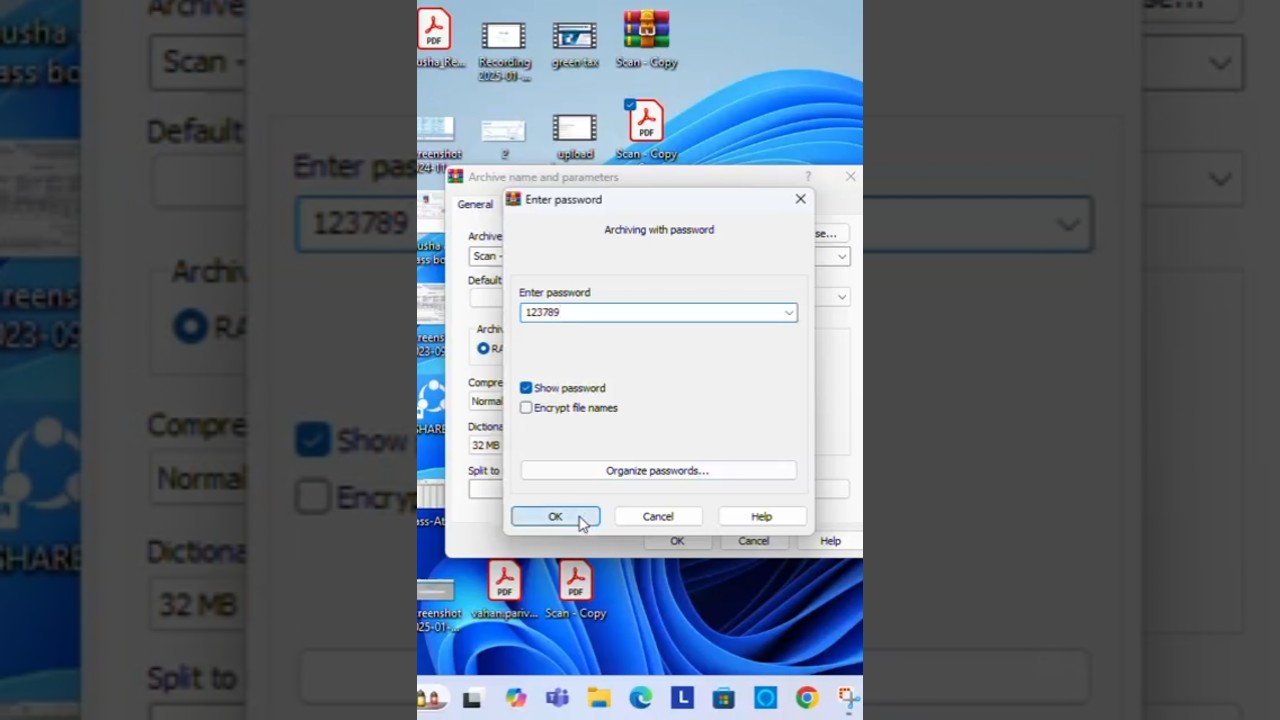This screenshot has width=1280, height=720.
Task: Open the blue ring assistant app in taskbar
Action: (765, 698)
